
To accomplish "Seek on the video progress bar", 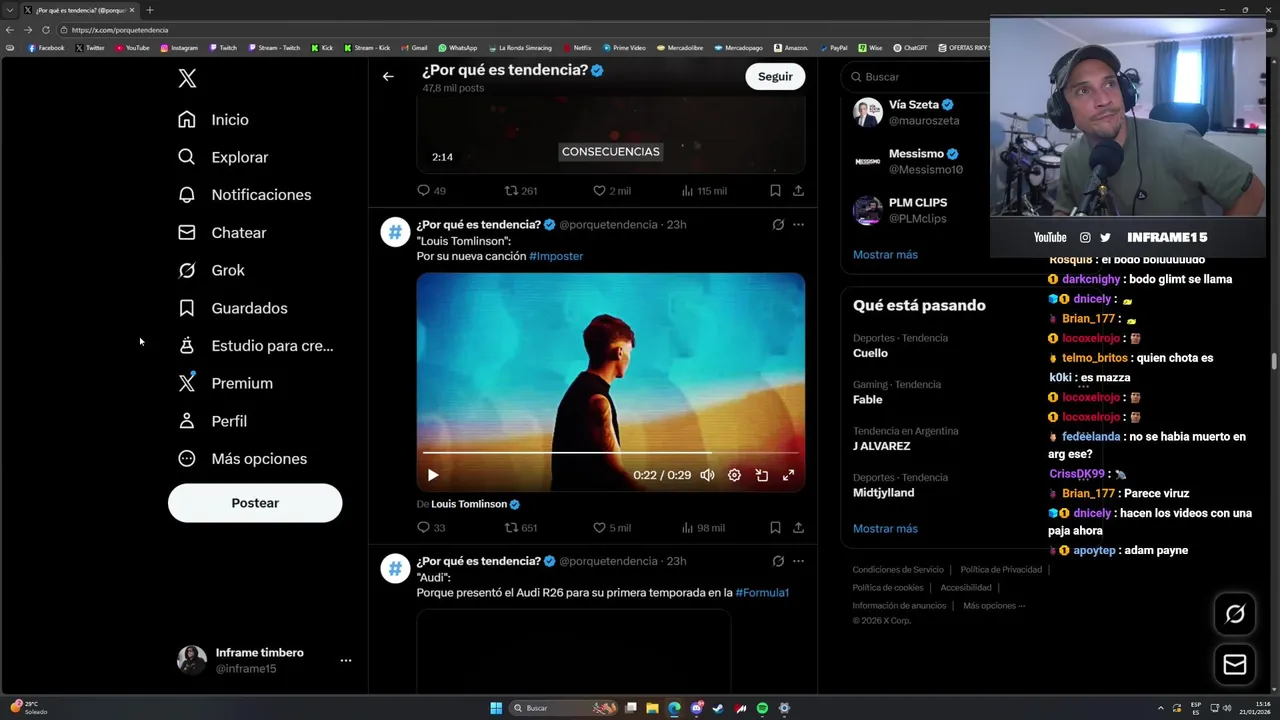I will pyautogui.click(x=611, y=453).
